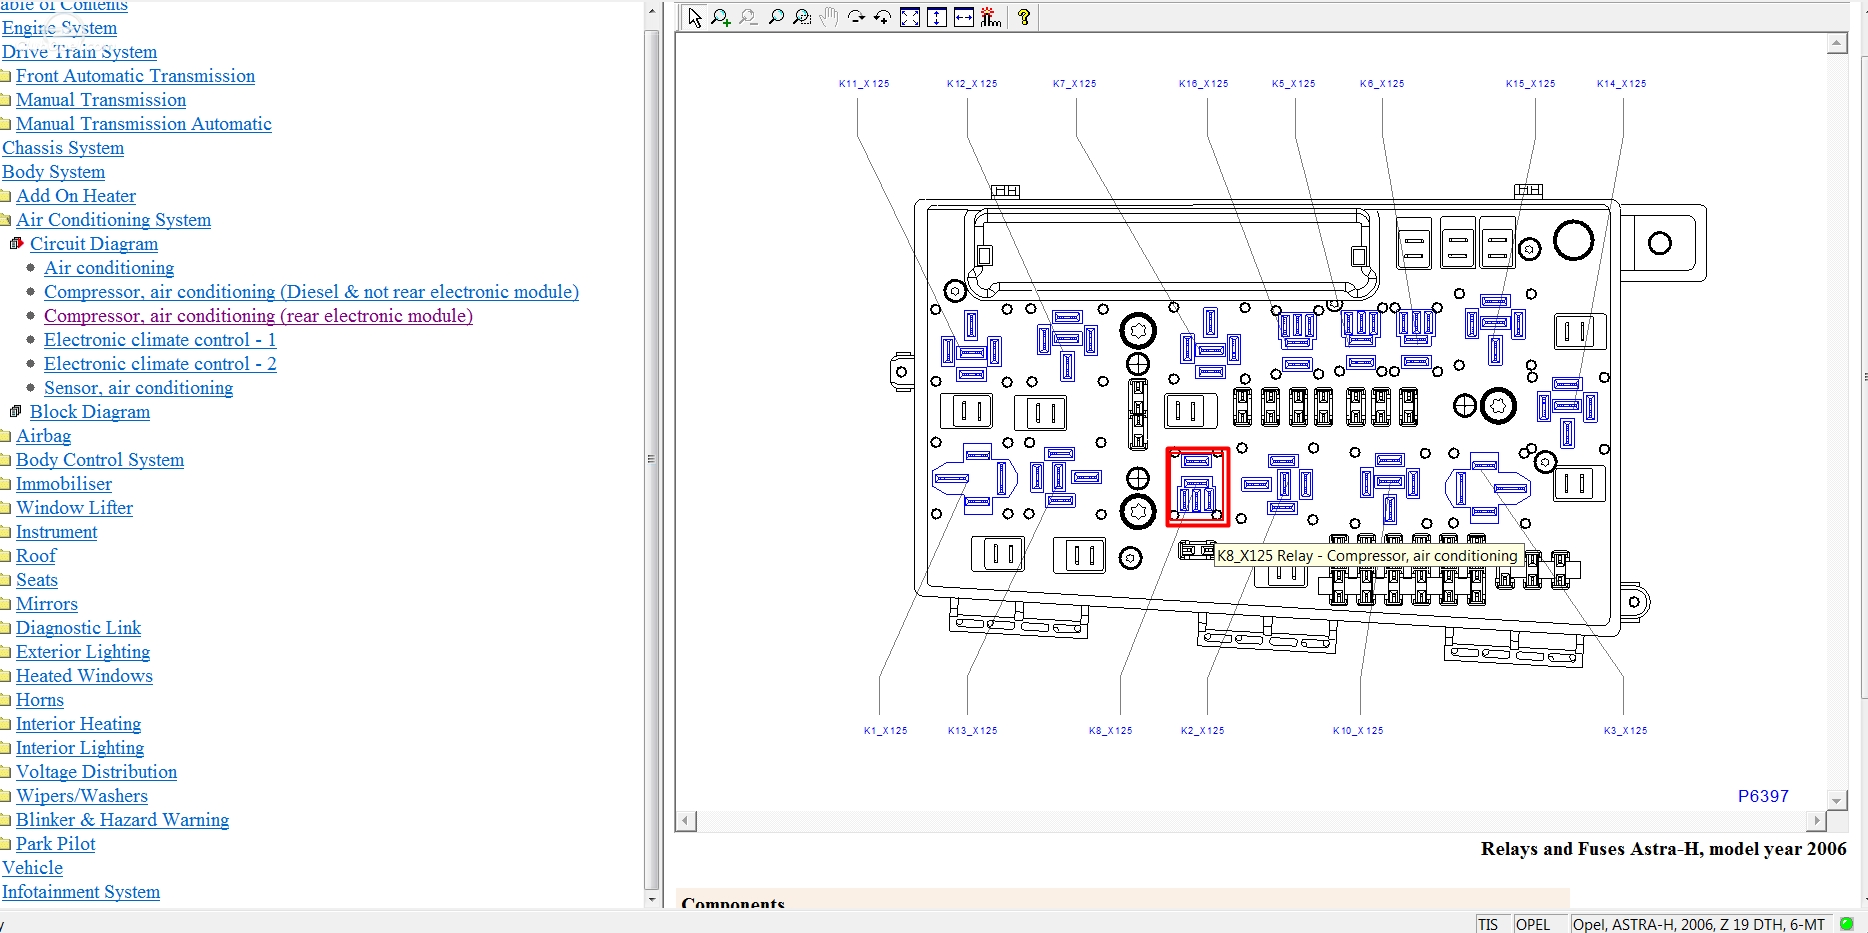Open the viewer help question mark
Screen dimensions: 1868x933
click(x=1024, y=18)
